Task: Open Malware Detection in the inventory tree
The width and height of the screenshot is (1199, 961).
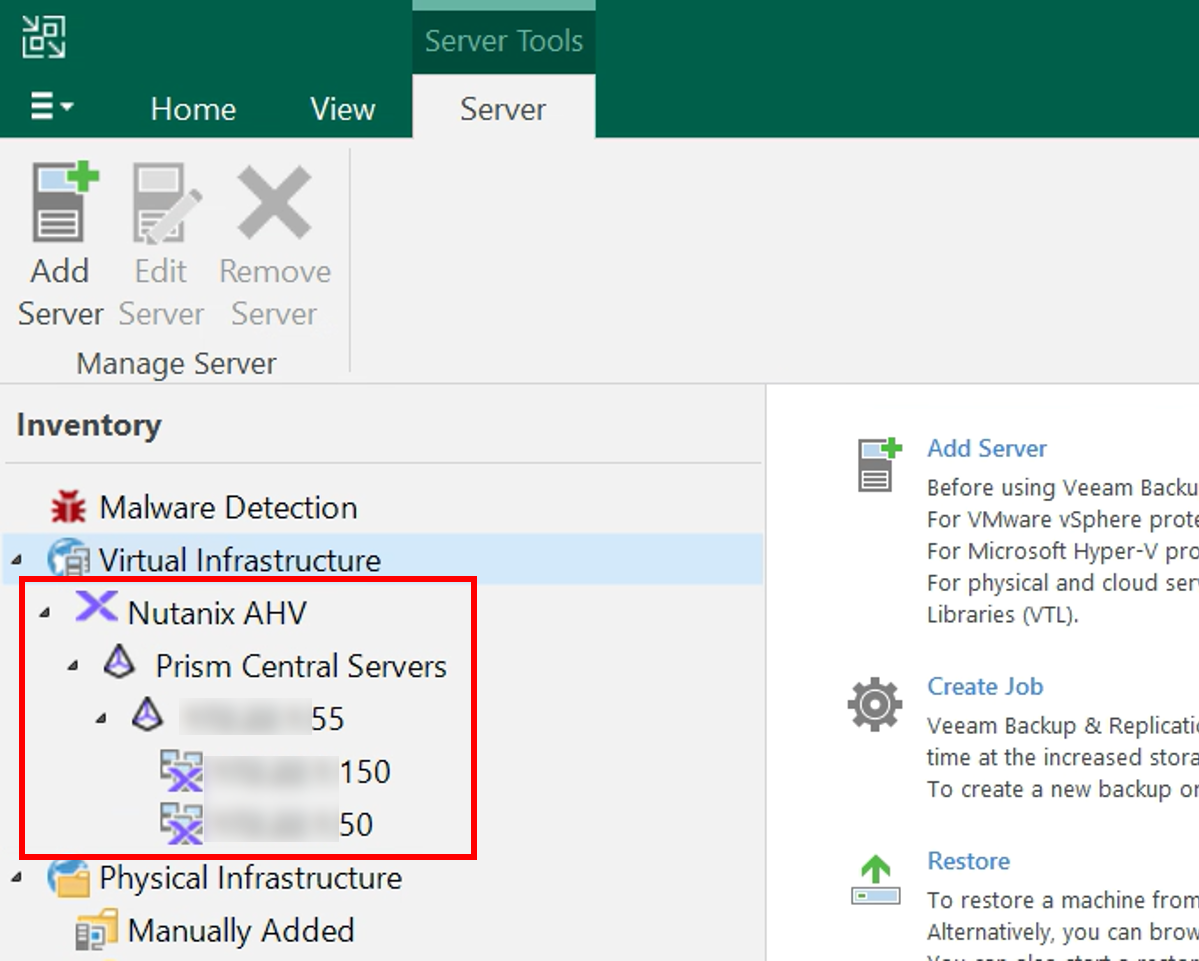Action: tap(228, 508)
